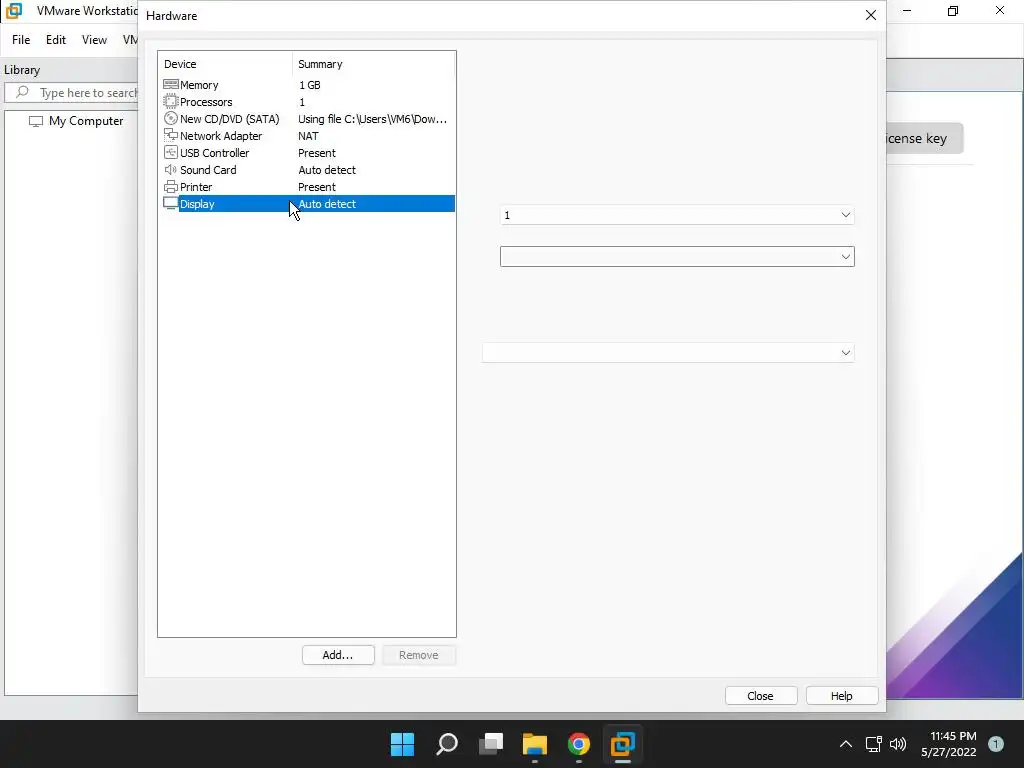The width and height of the screenshot is (1024, 768).
Task: Show hidden system tray icons
Action: (x=846, y=744)
